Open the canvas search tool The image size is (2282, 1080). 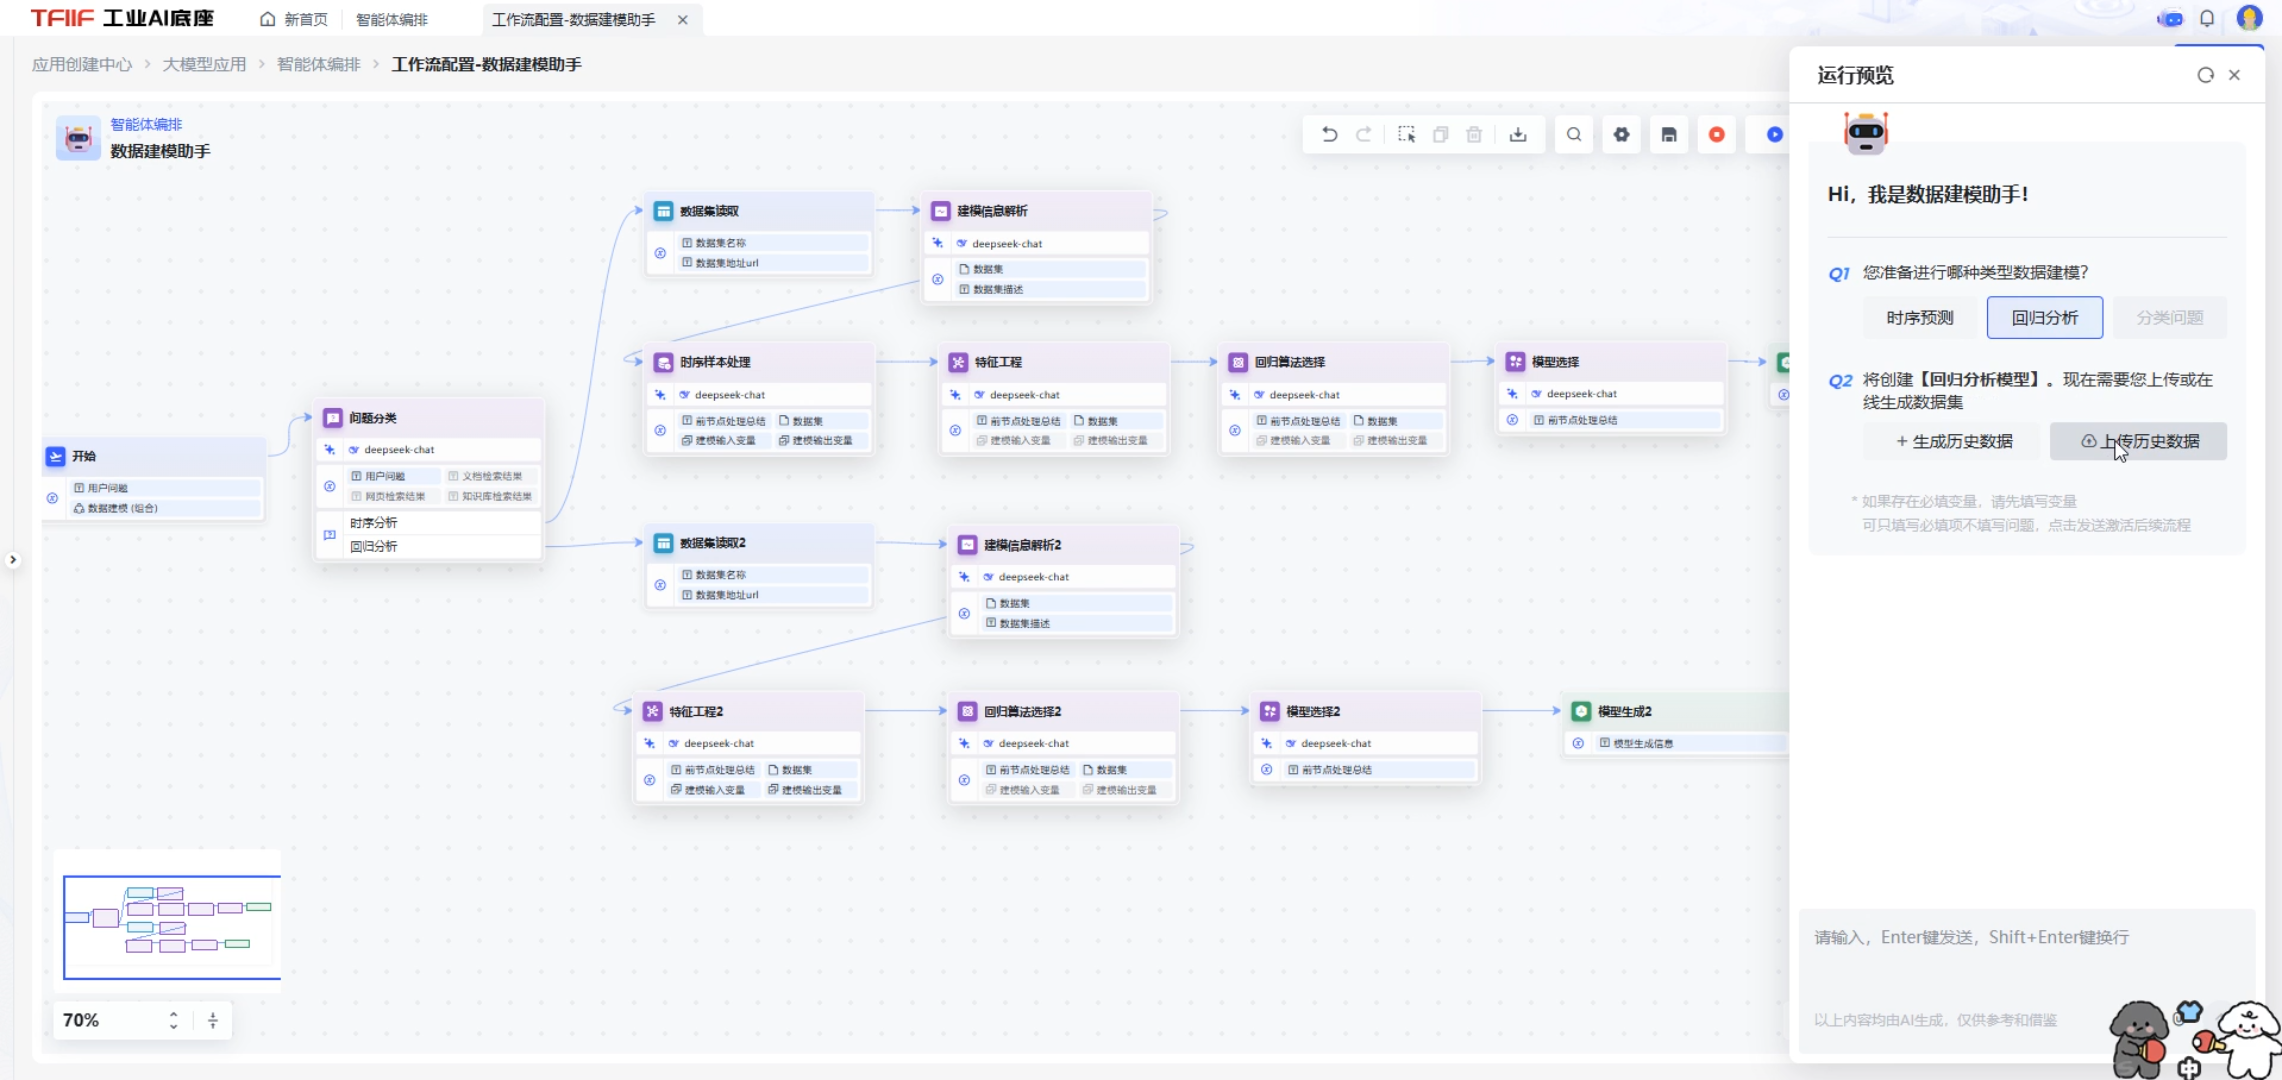tap(1574, 135)
